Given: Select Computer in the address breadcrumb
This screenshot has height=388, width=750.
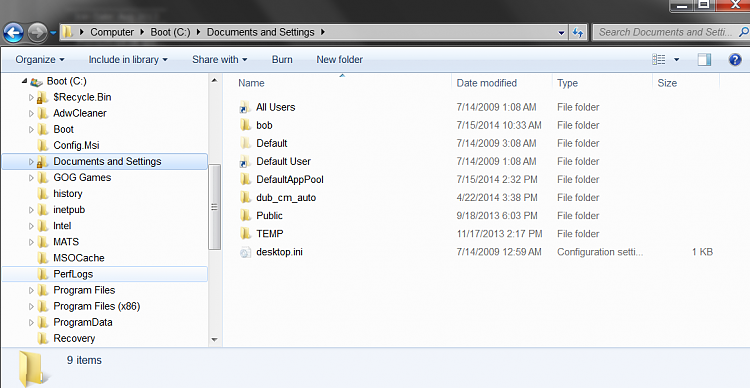Looking at the screenshot, I should (112, 32).
